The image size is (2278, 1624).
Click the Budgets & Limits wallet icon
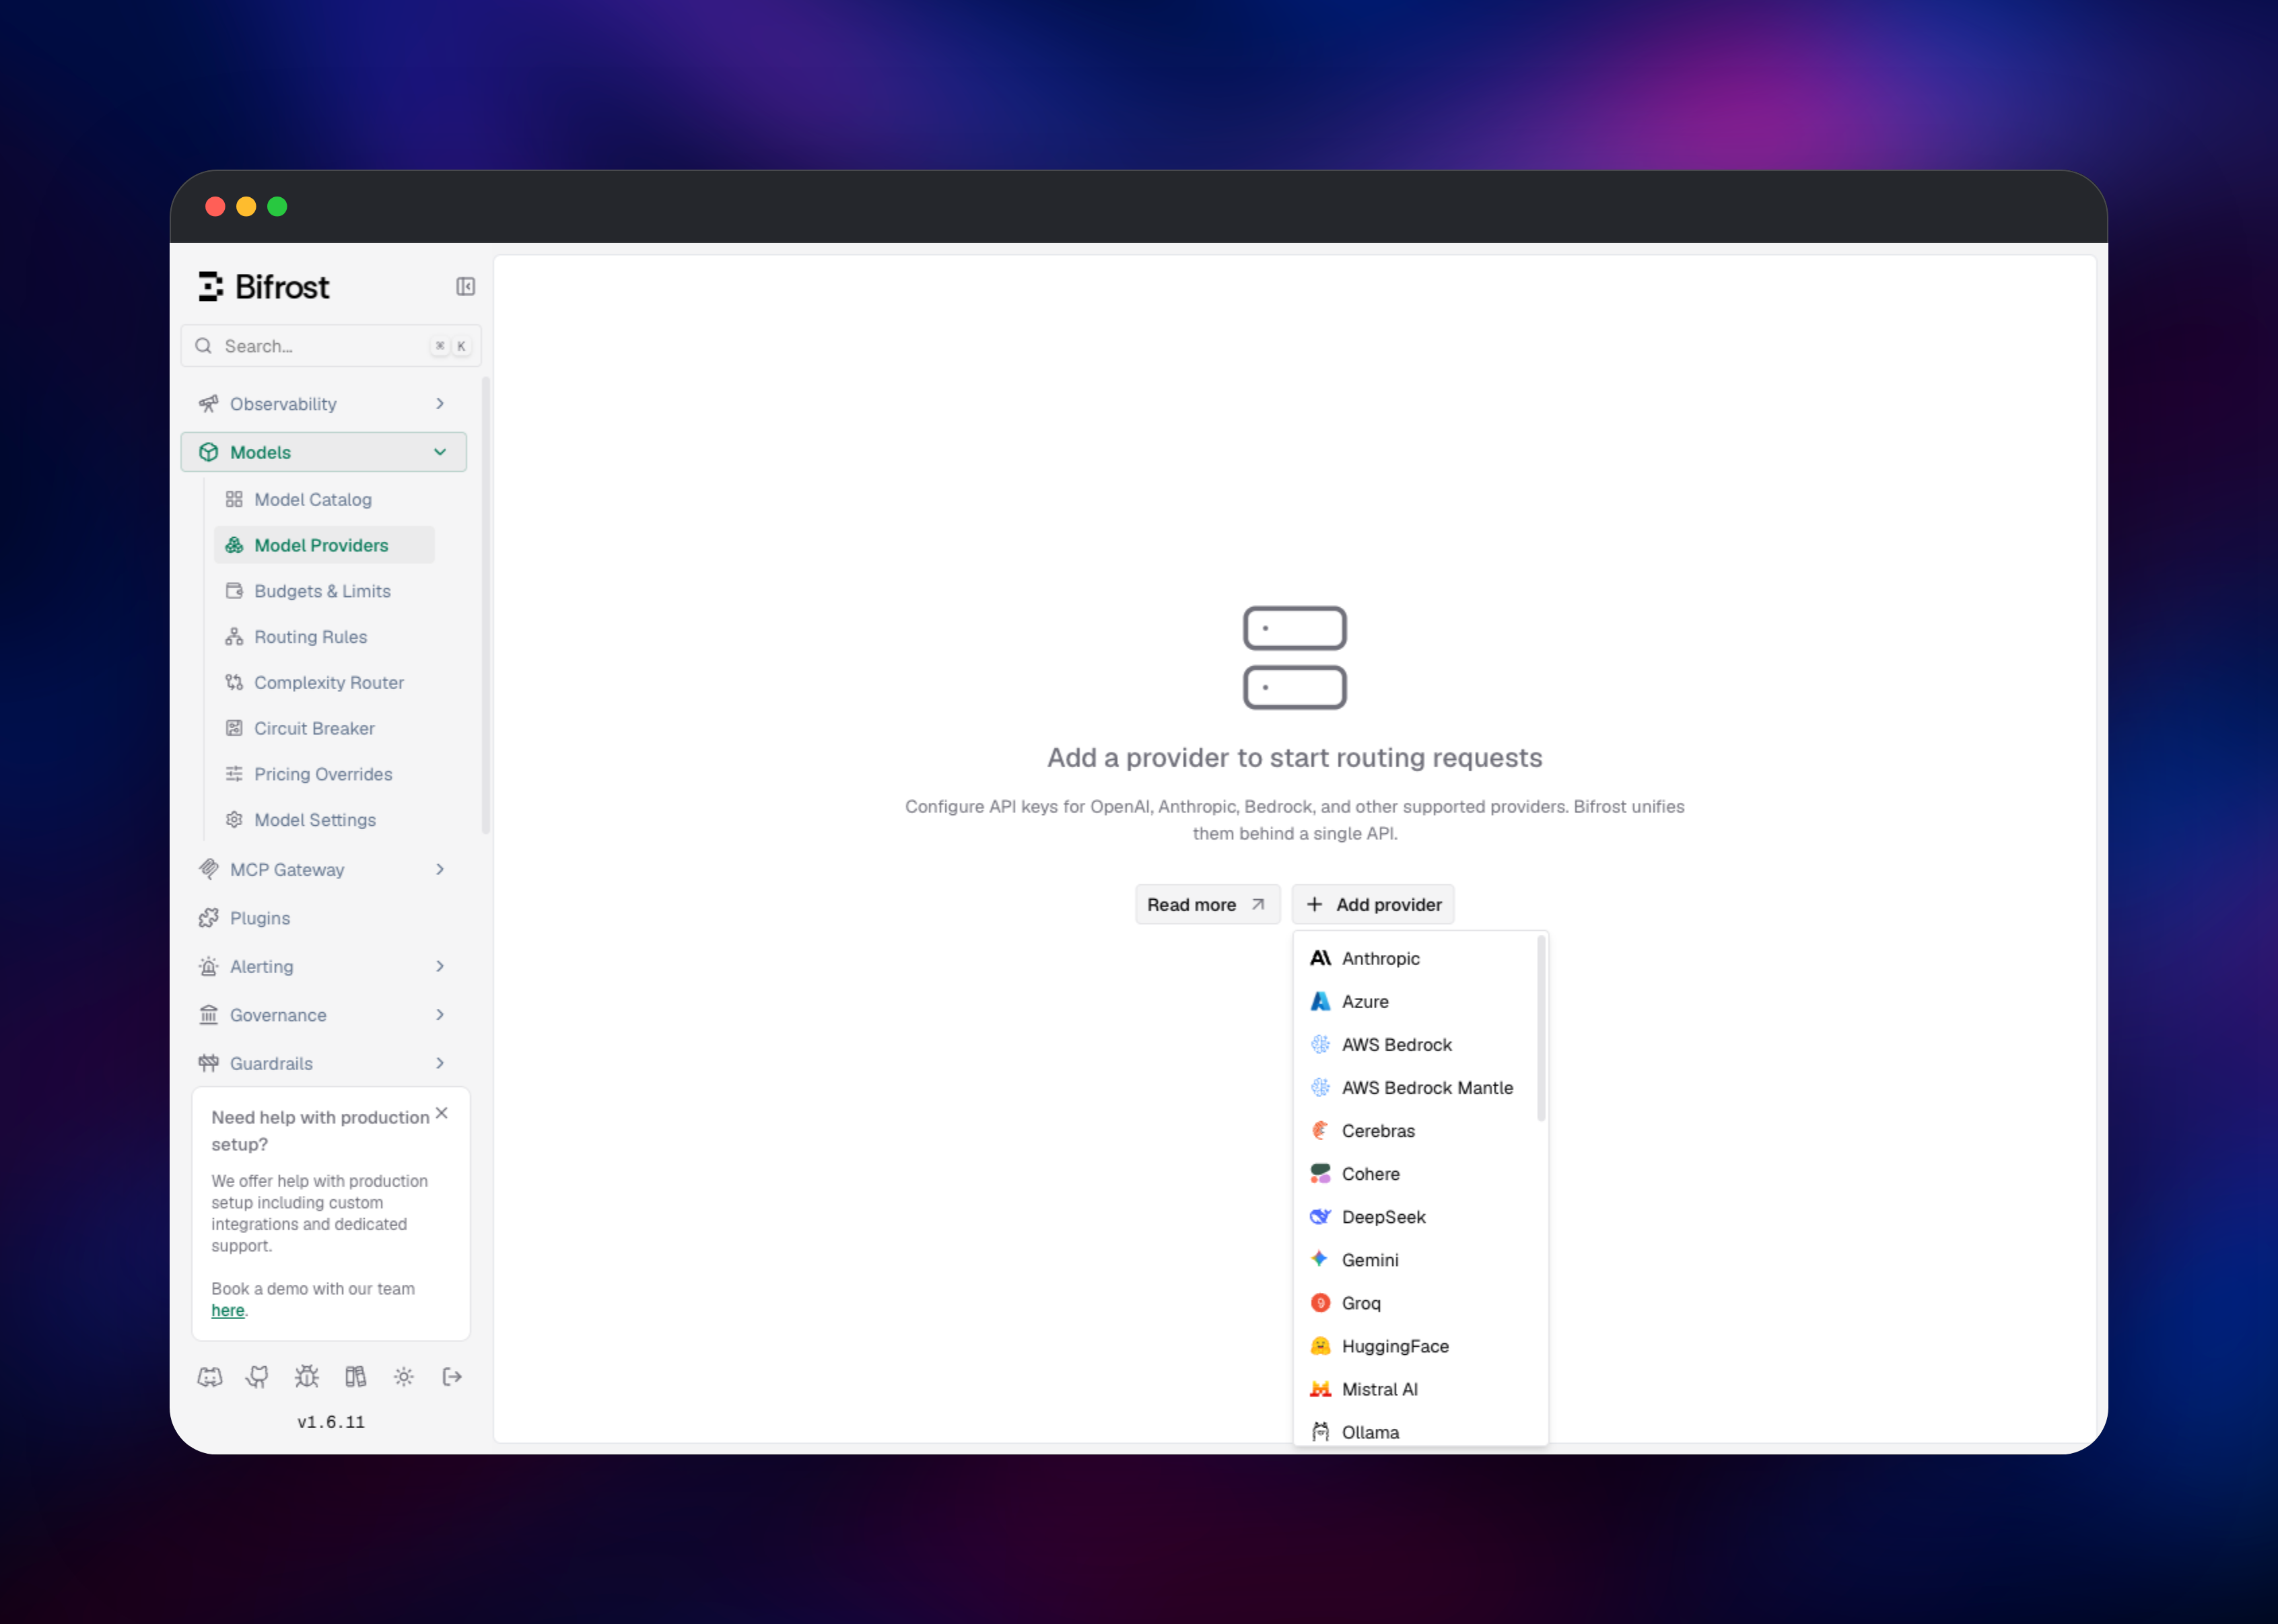pos(234,591)
